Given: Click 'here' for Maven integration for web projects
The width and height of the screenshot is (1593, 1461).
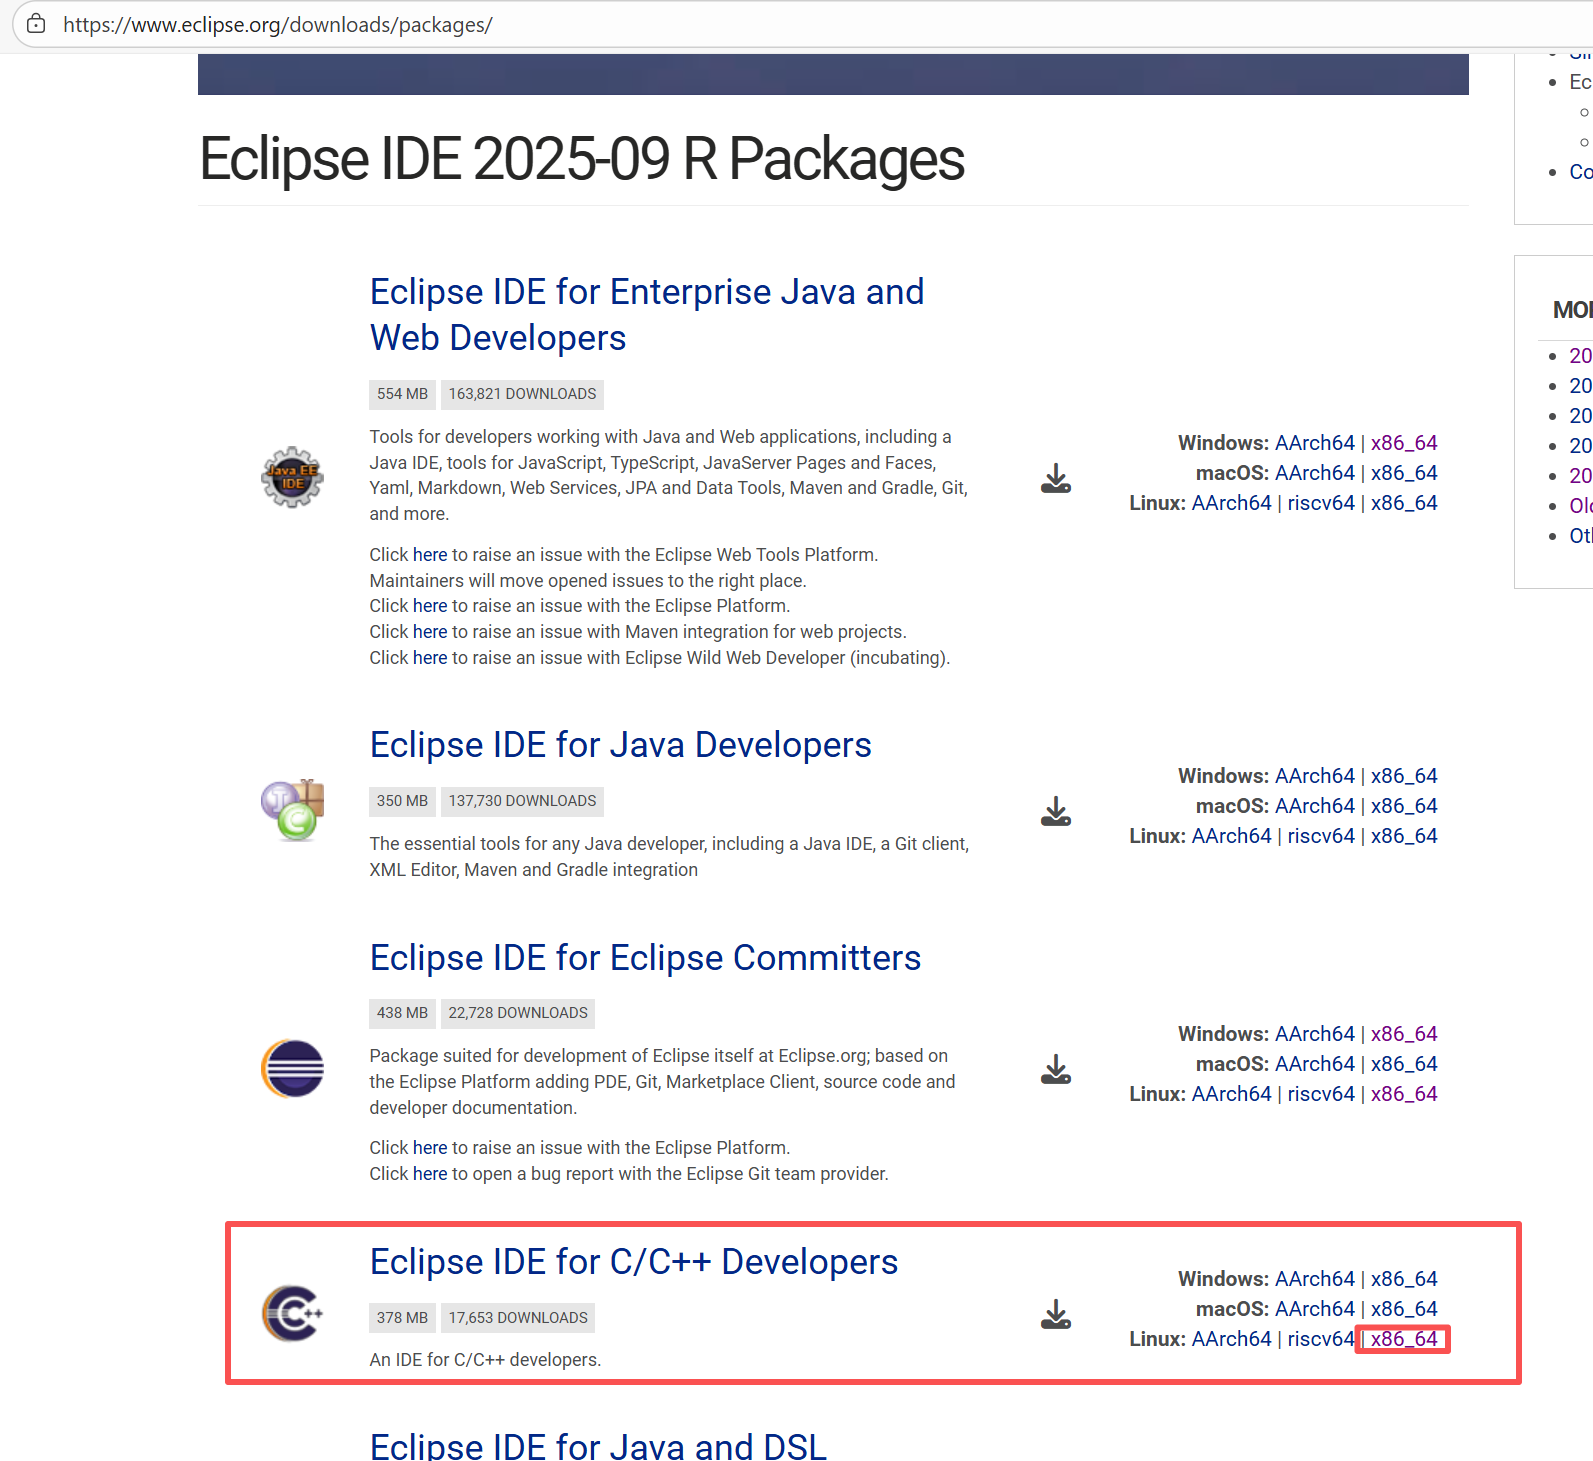Looking at the screenshot, I should click(430, 632).
